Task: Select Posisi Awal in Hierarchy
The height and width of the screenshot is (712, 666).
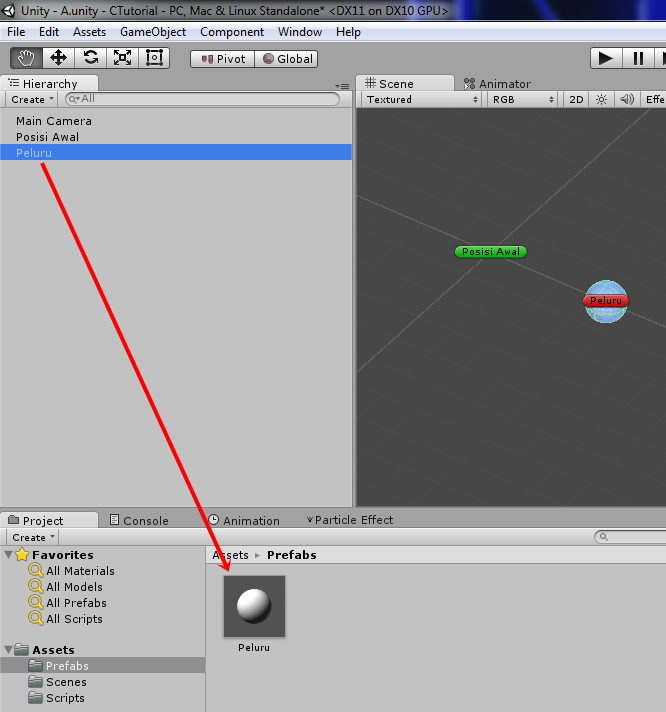Action: 176,137
